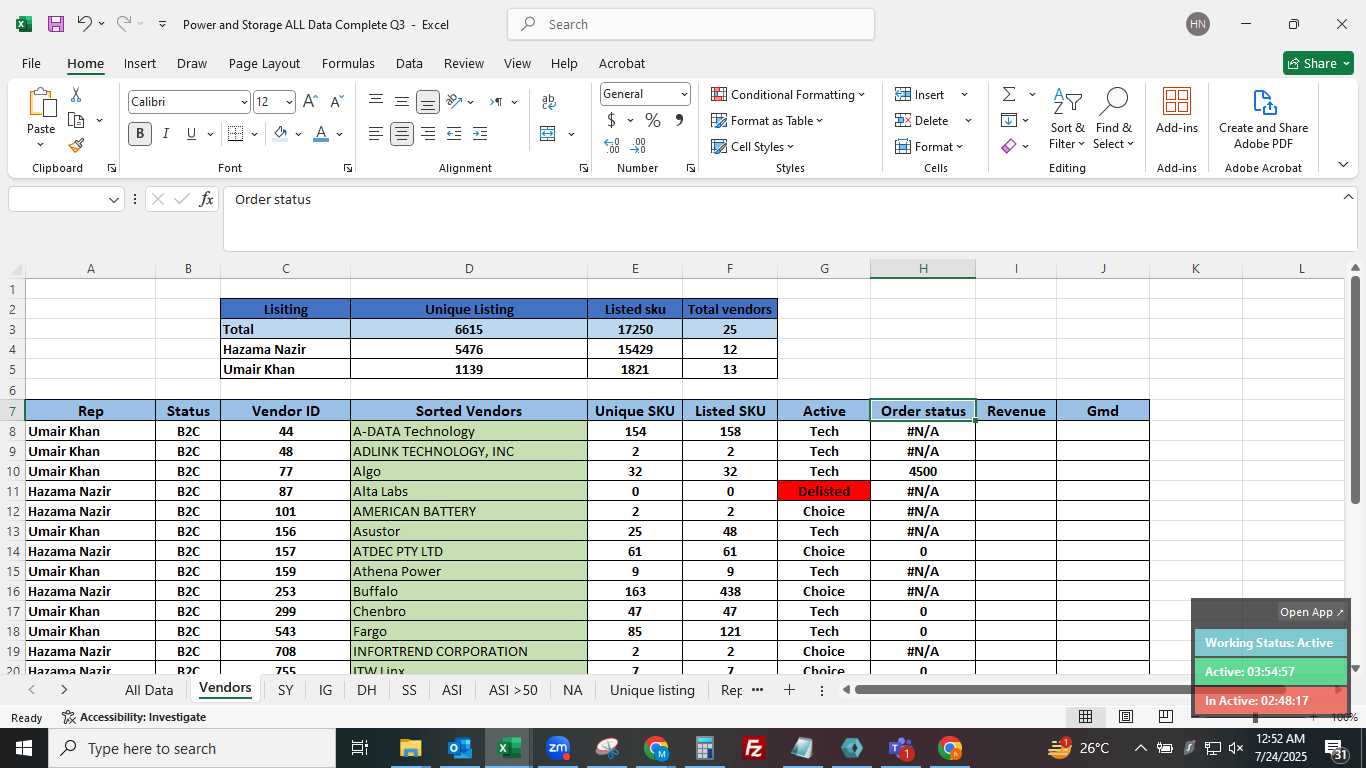Screen dimensions: 1366x768
Task: Open the Name Box dropdown arrow
Action: (113, 199)
